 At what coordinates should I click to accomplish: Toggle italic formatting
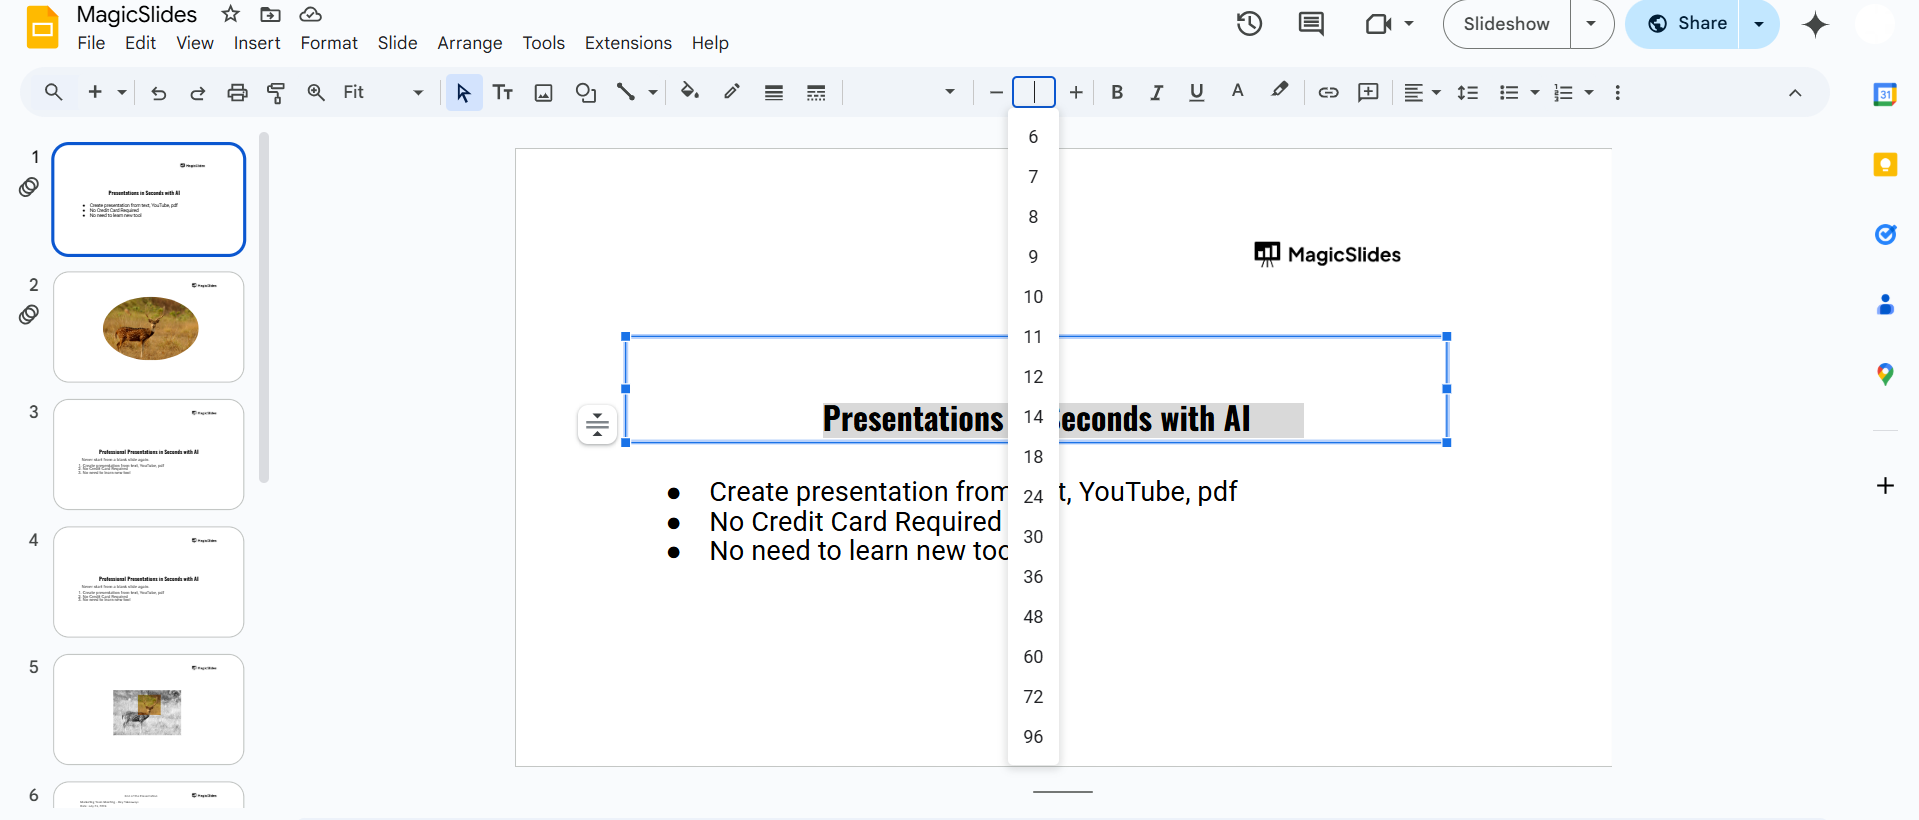coord(1156,93)
